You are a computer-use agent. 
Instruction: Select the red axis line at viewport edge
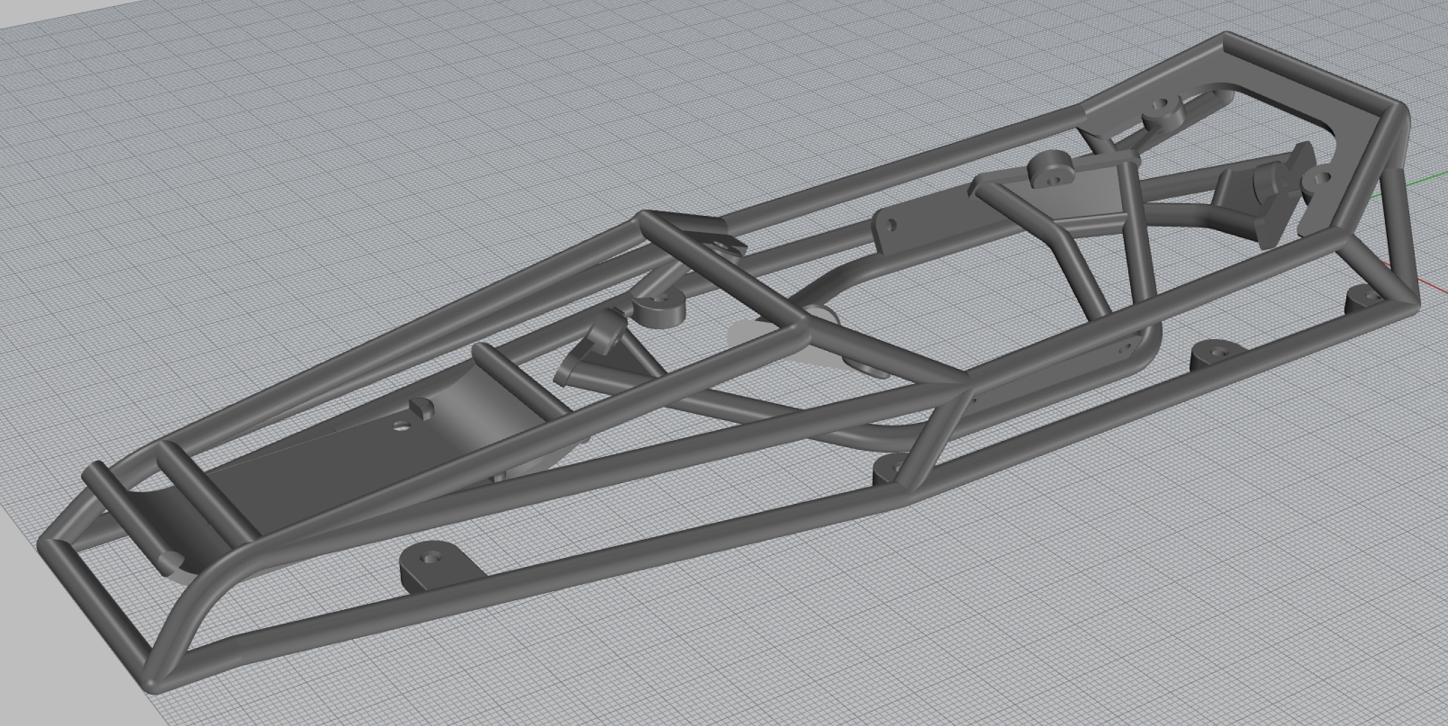1431,287
